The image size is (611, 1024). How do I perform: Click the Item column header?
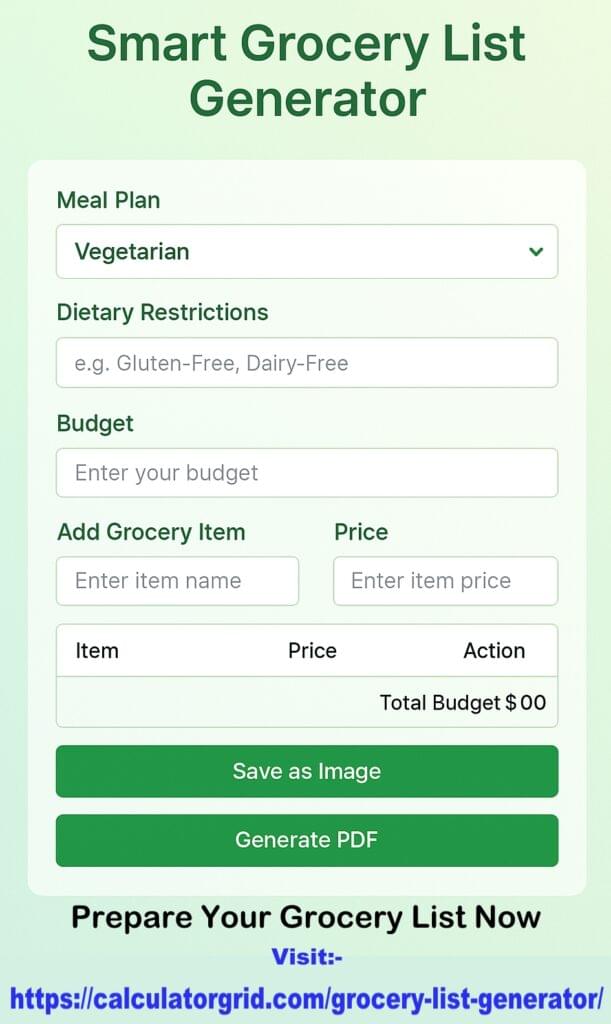[95, 650]
